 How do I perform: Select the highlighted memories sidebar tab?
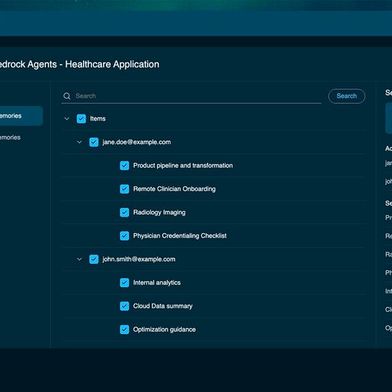20,116
